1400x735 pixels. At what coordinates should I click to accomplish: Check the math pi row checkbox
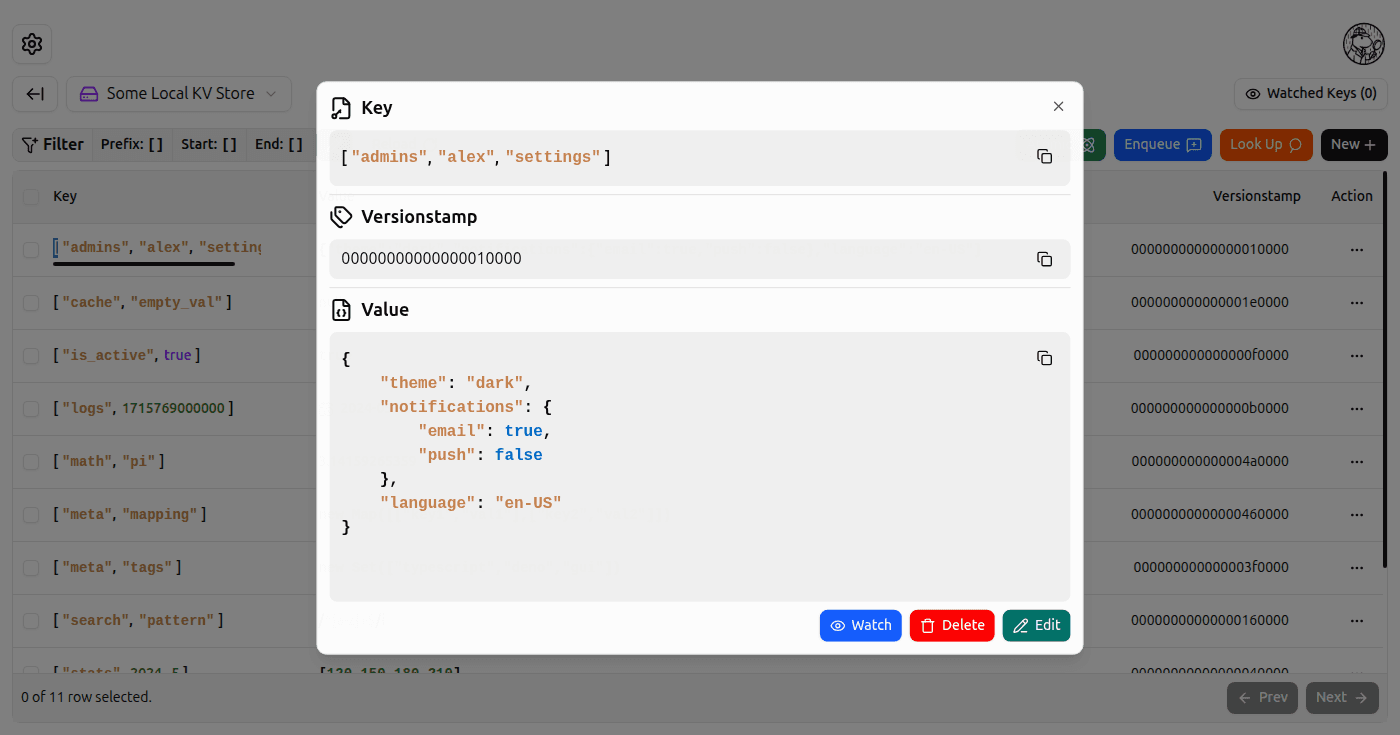tap(31, 462)
